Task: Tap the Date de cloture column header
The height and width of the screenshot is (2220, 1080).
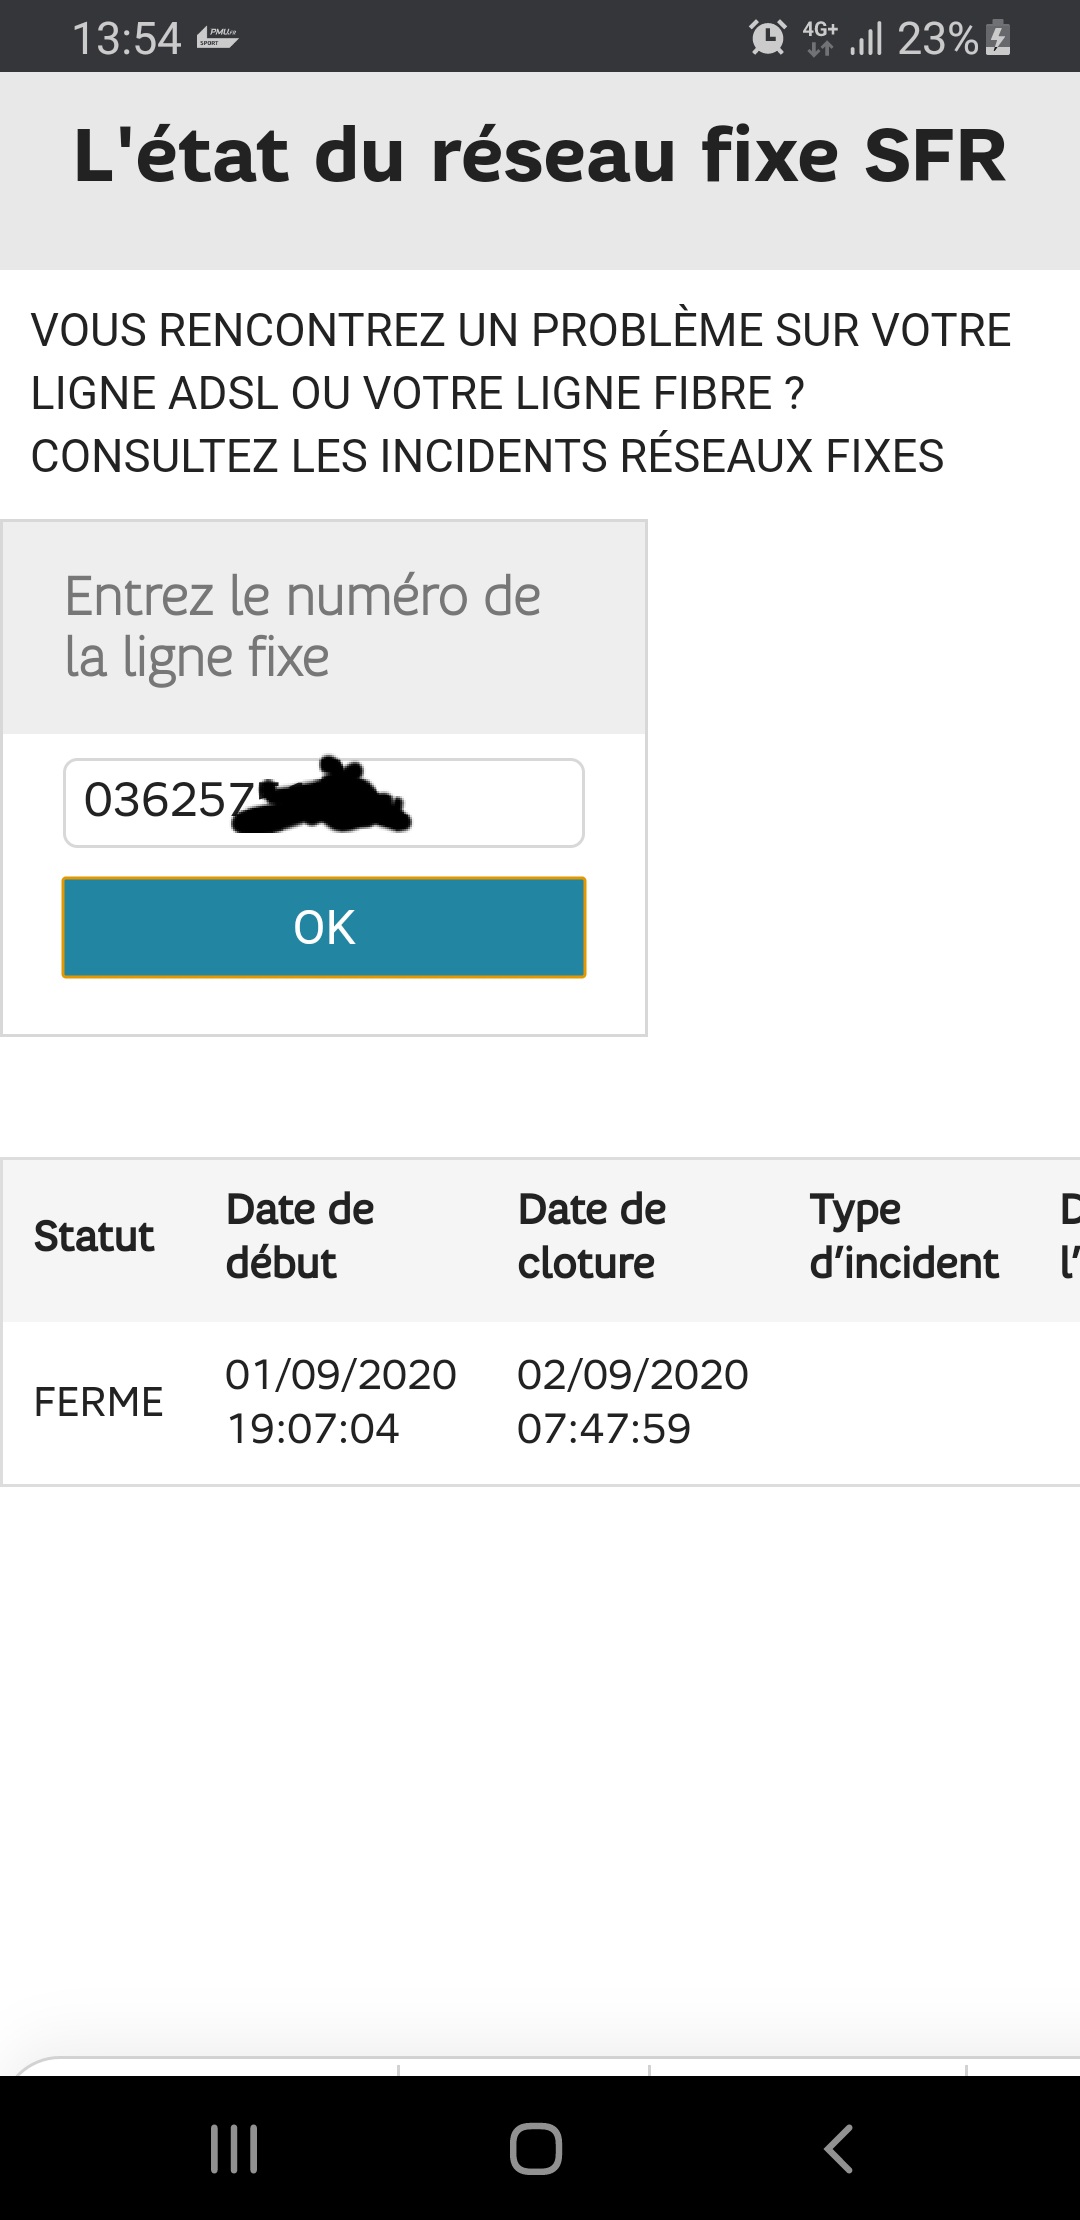Action: pyautogui.click(x=591, y=1237)
